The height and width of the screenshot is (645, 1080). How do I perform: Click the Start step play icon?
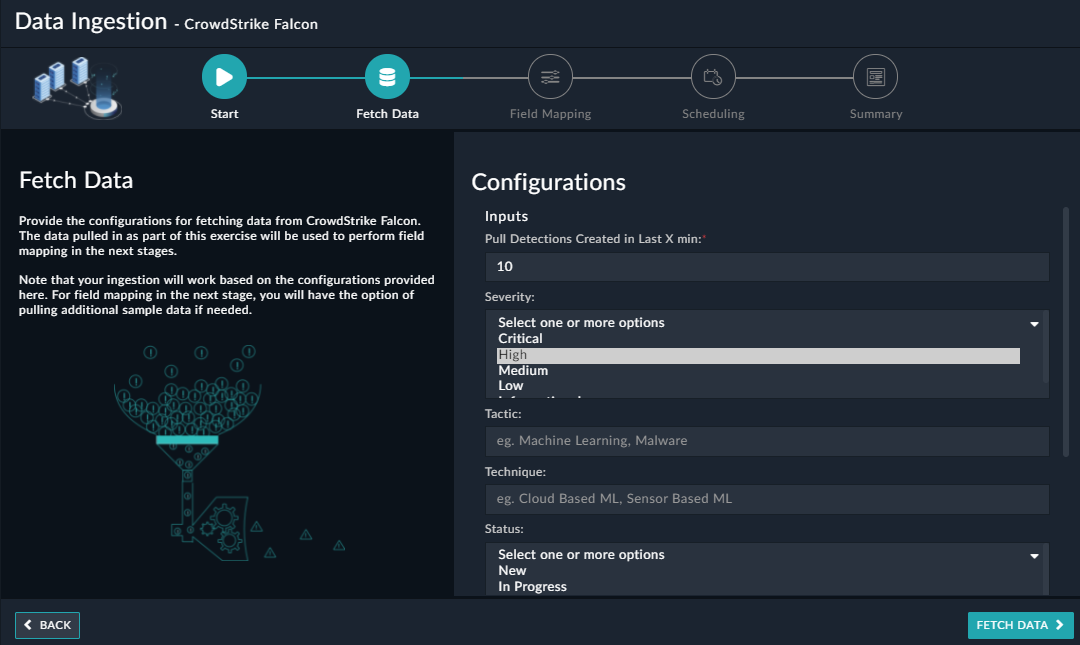point(224,77)
